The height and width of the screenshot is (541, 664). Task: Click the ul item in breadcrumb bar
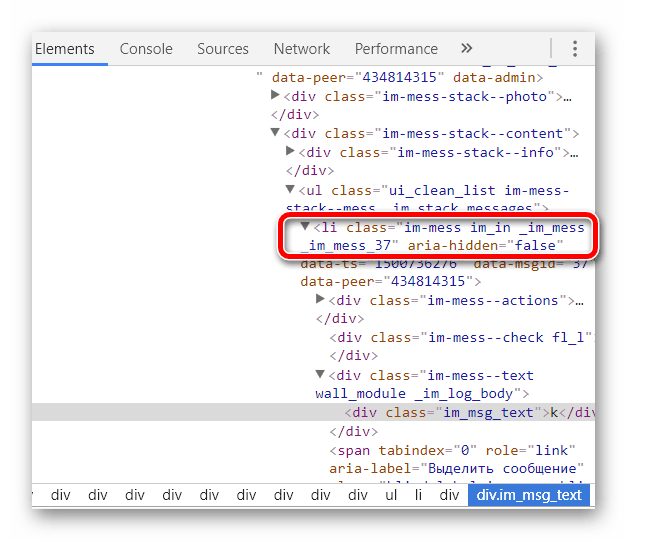pyautogui.click(x=392, y=495)
